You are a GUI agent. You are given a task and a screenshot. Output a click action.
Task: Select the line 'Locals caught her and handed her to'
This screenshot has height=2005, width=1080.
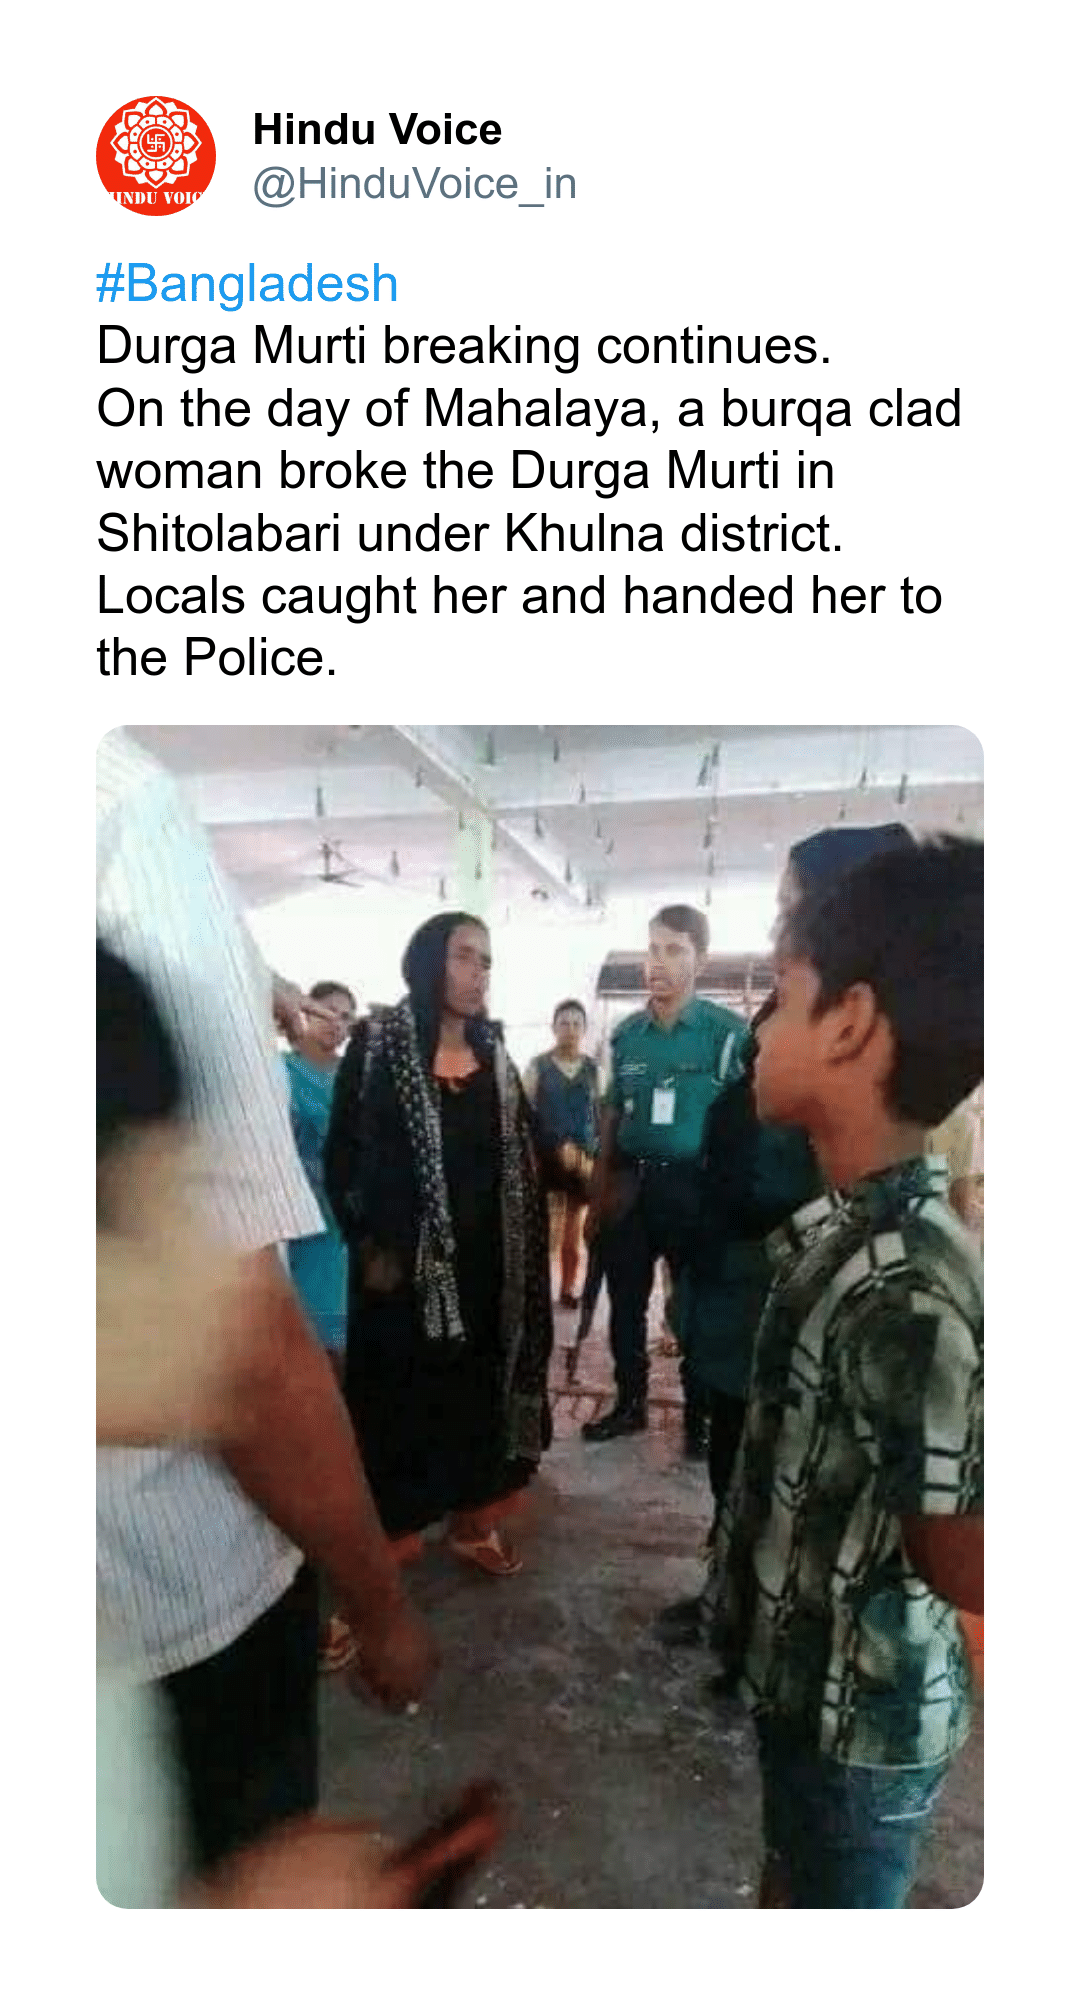[x=519, y=596]
